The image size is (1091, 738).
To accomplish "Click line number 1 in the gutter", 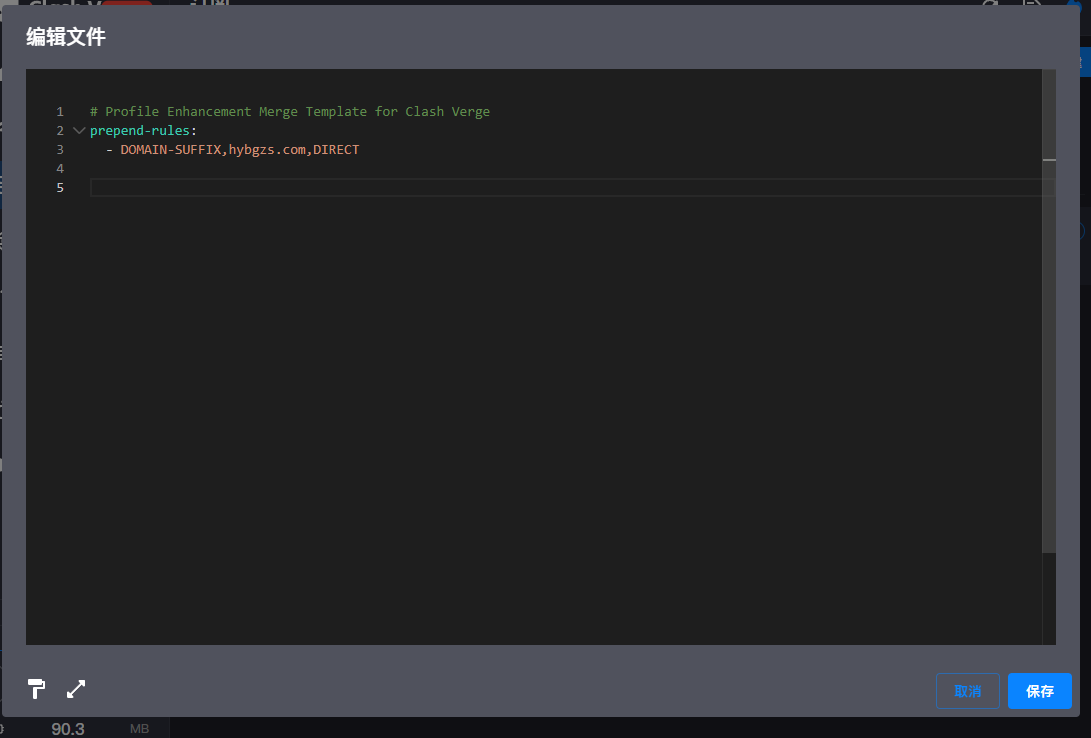I will click(60, 111).
